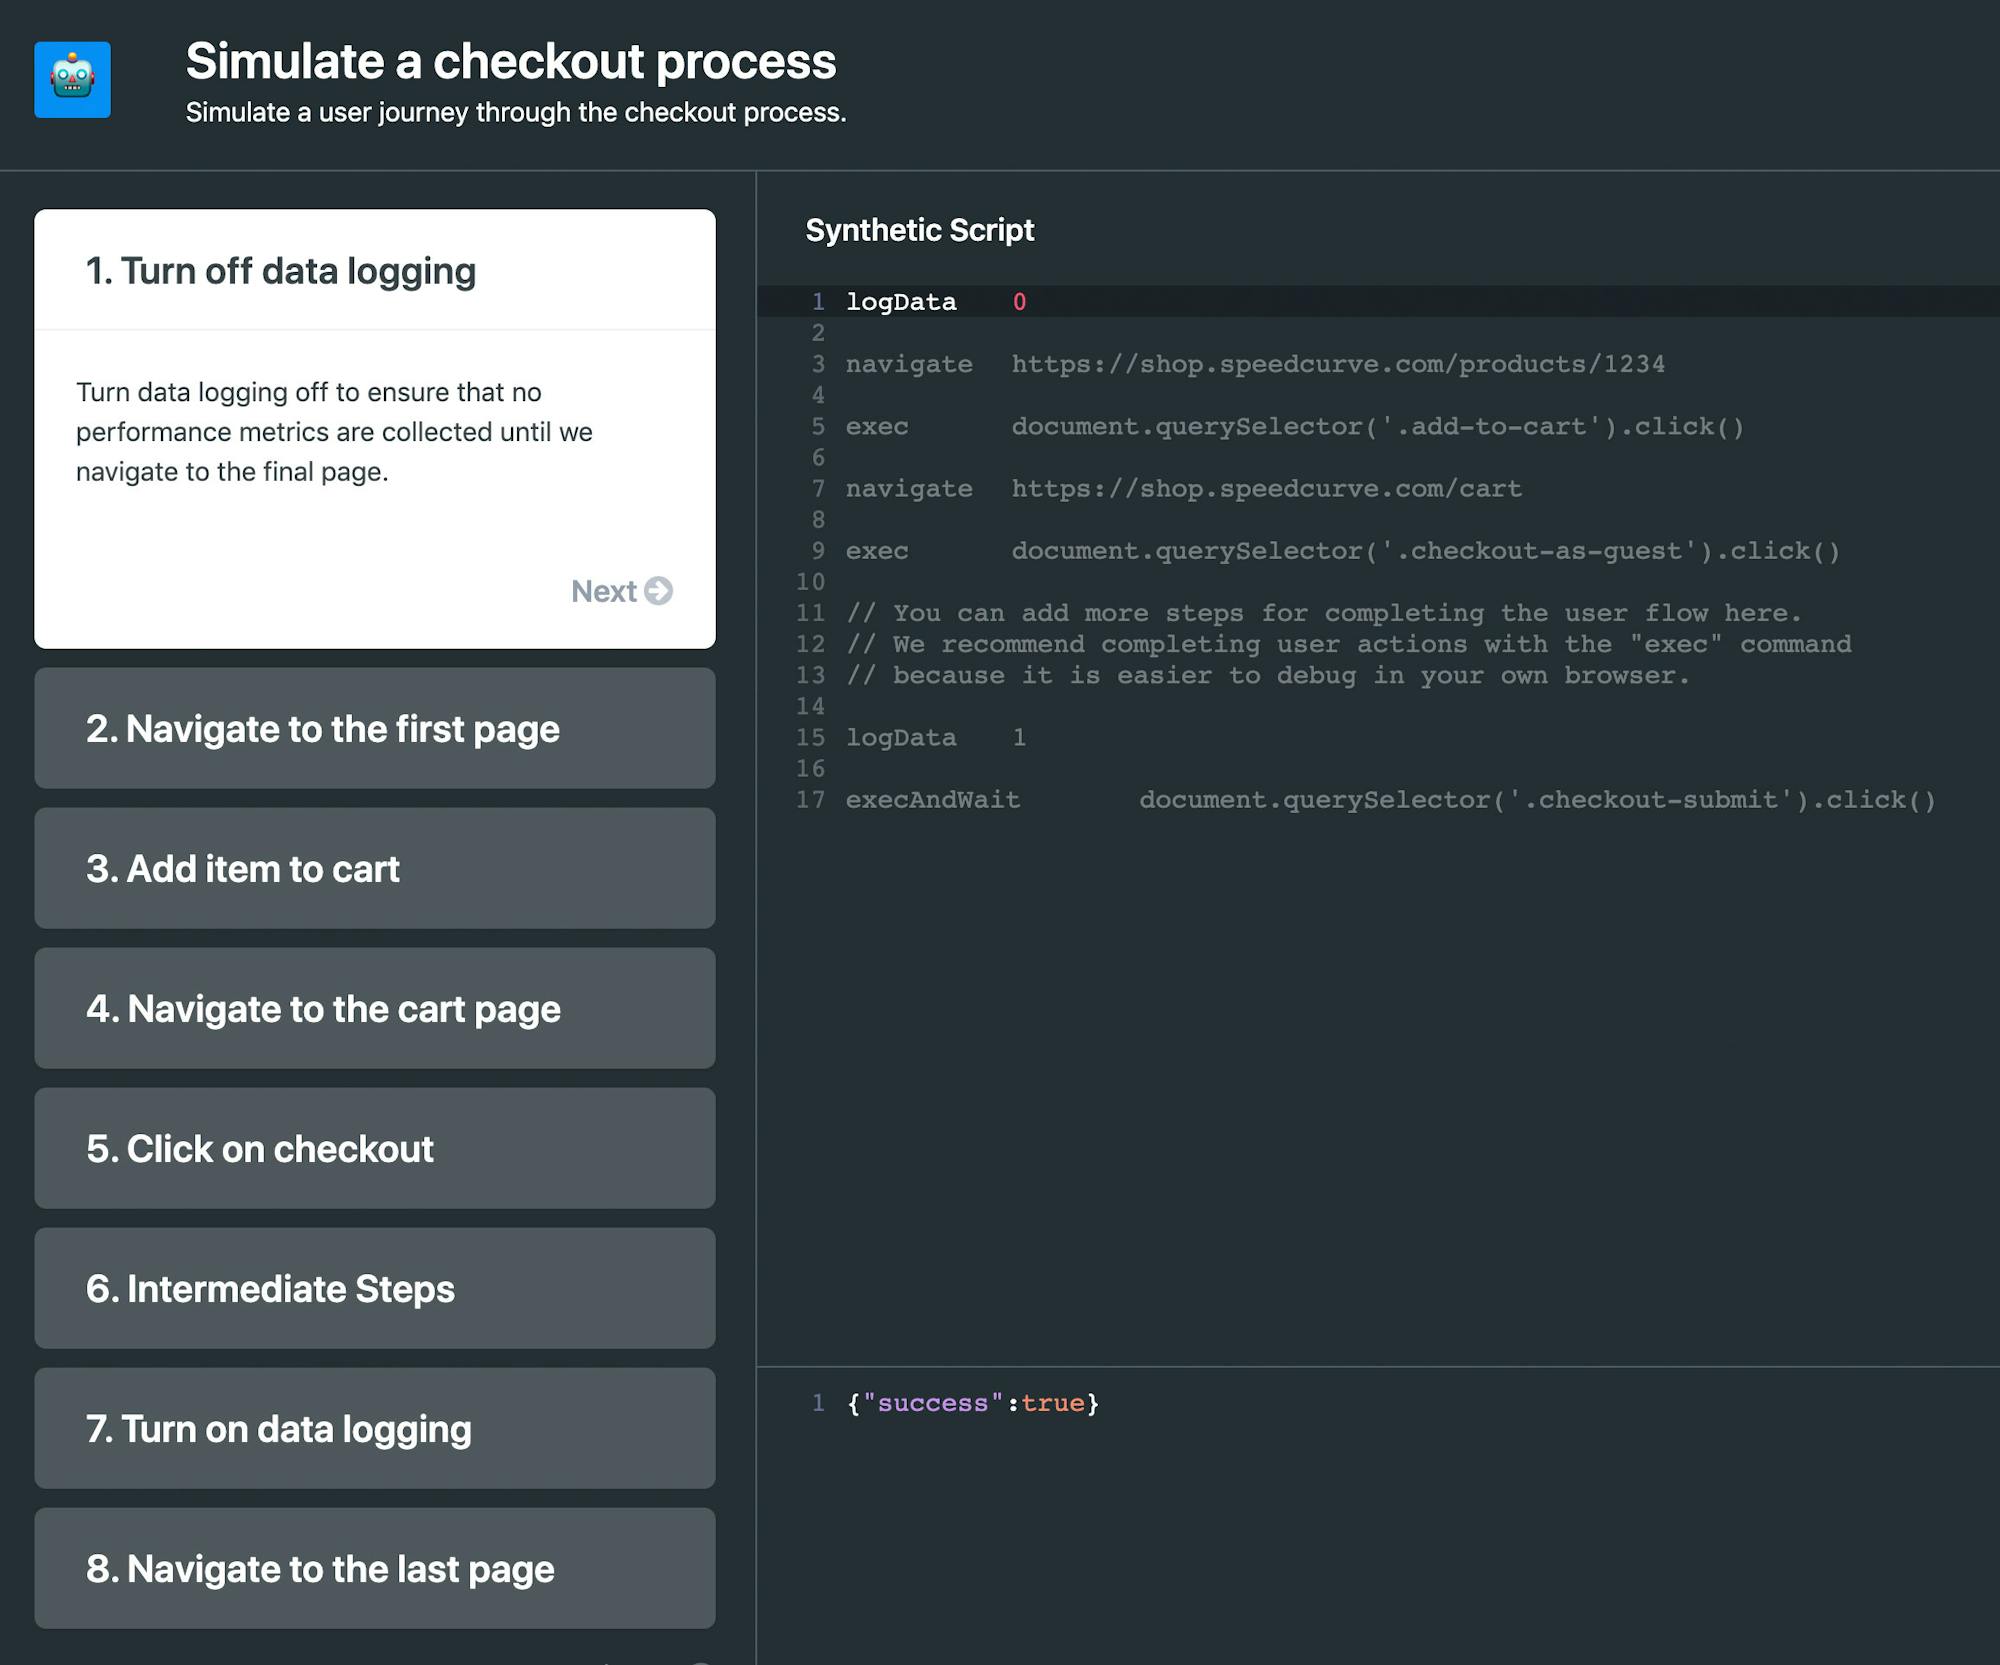Click the products/1234 URL in line 3
Image resolution: width=2000 pixels, height=1665 pixels.
click(1337, 364)
